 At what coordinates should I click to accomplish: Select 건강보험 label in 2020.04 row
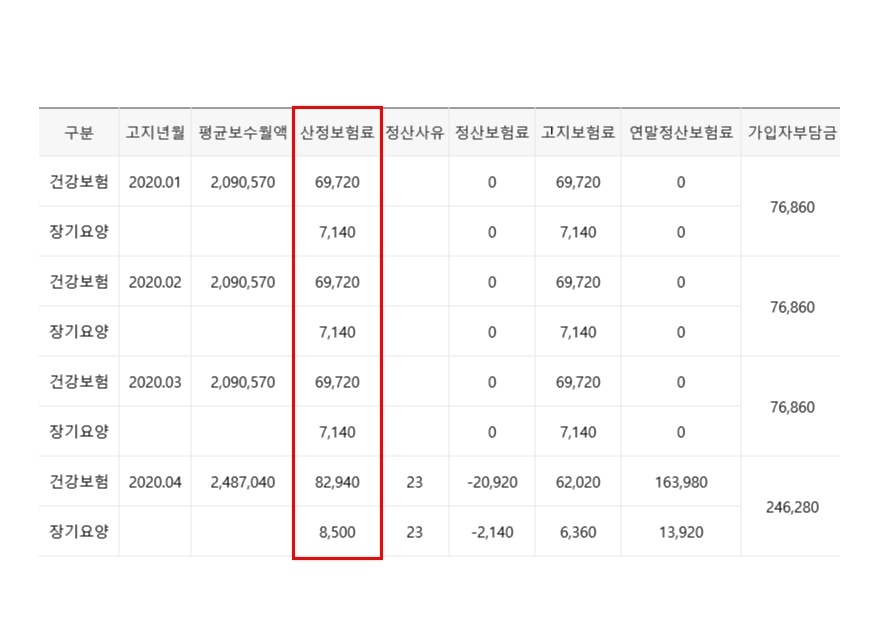pos(79,482)
